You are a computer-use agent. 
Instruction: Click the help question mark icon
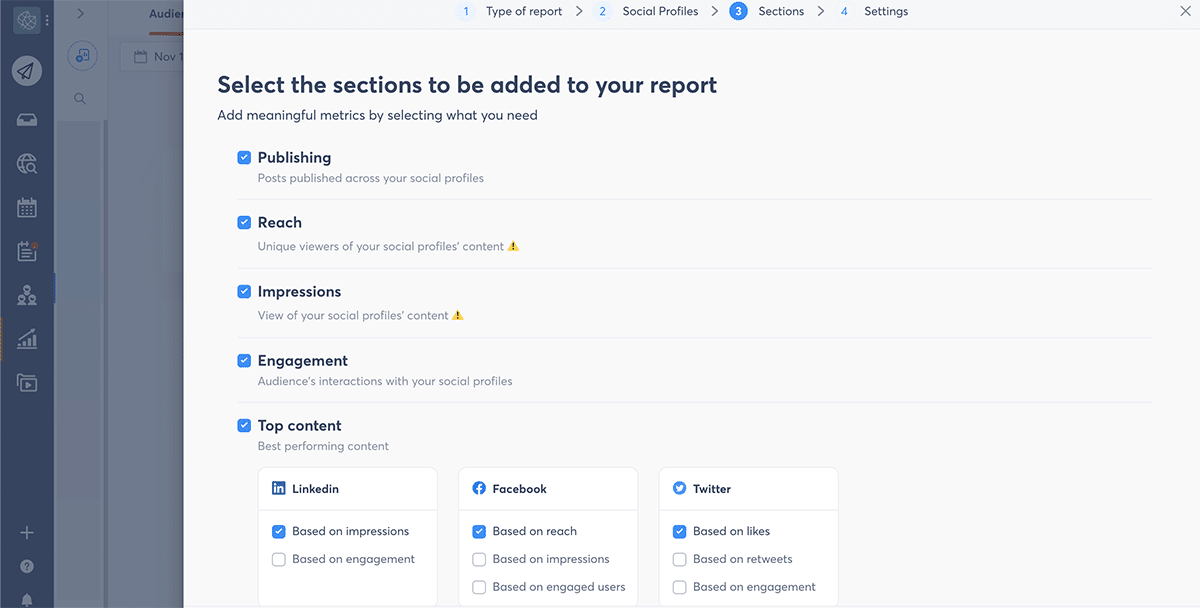point(27,566)
